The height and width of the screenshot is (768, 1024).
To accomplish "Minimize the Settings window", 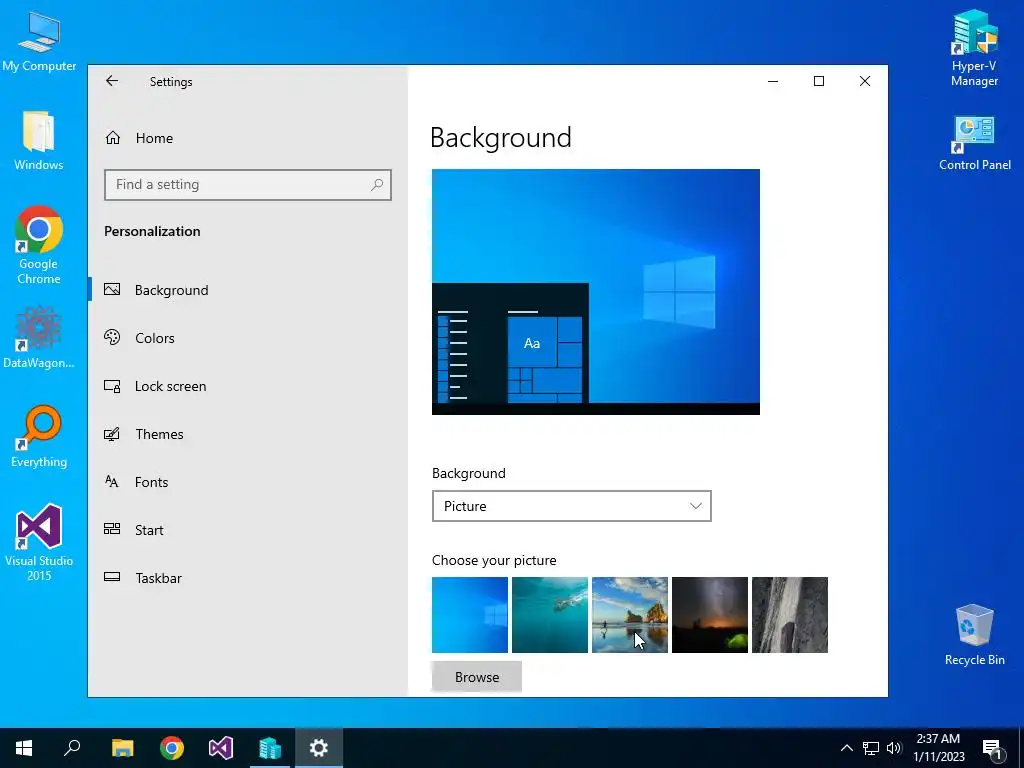I will [x=773, y=81].
